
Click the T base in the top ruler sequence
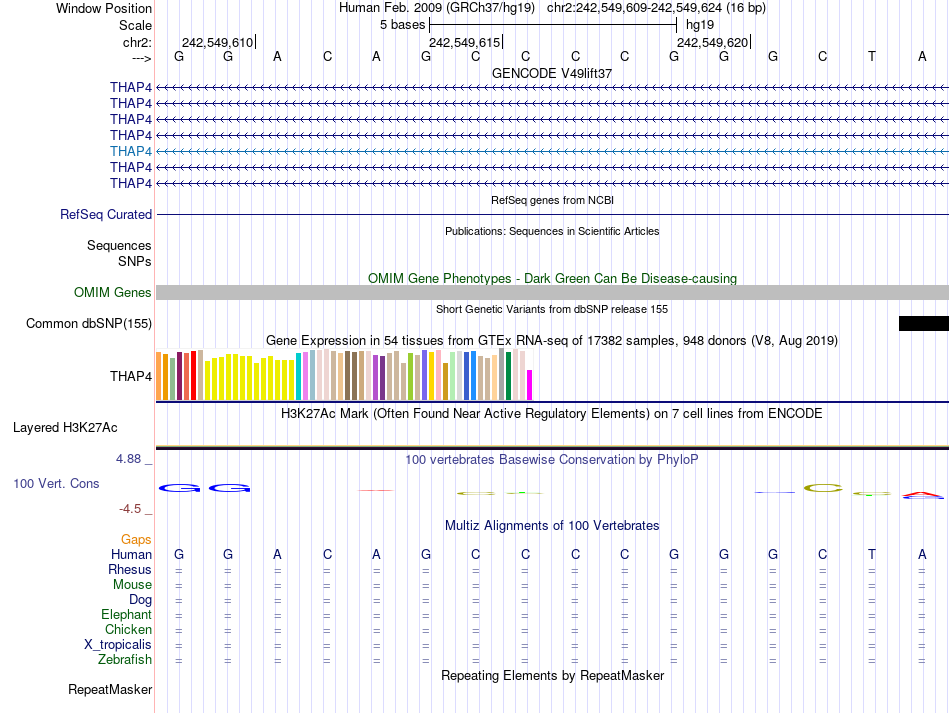872,56
